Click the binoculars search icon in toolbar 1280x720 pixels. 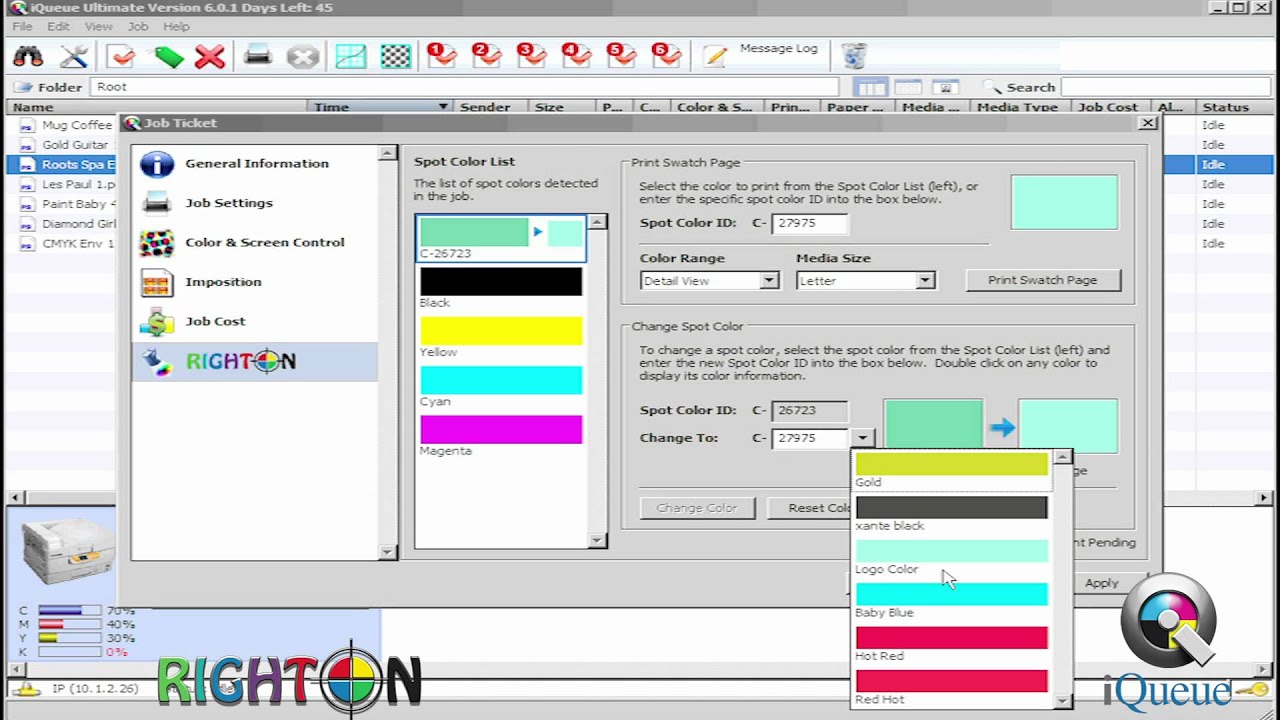tap(28, 56)
